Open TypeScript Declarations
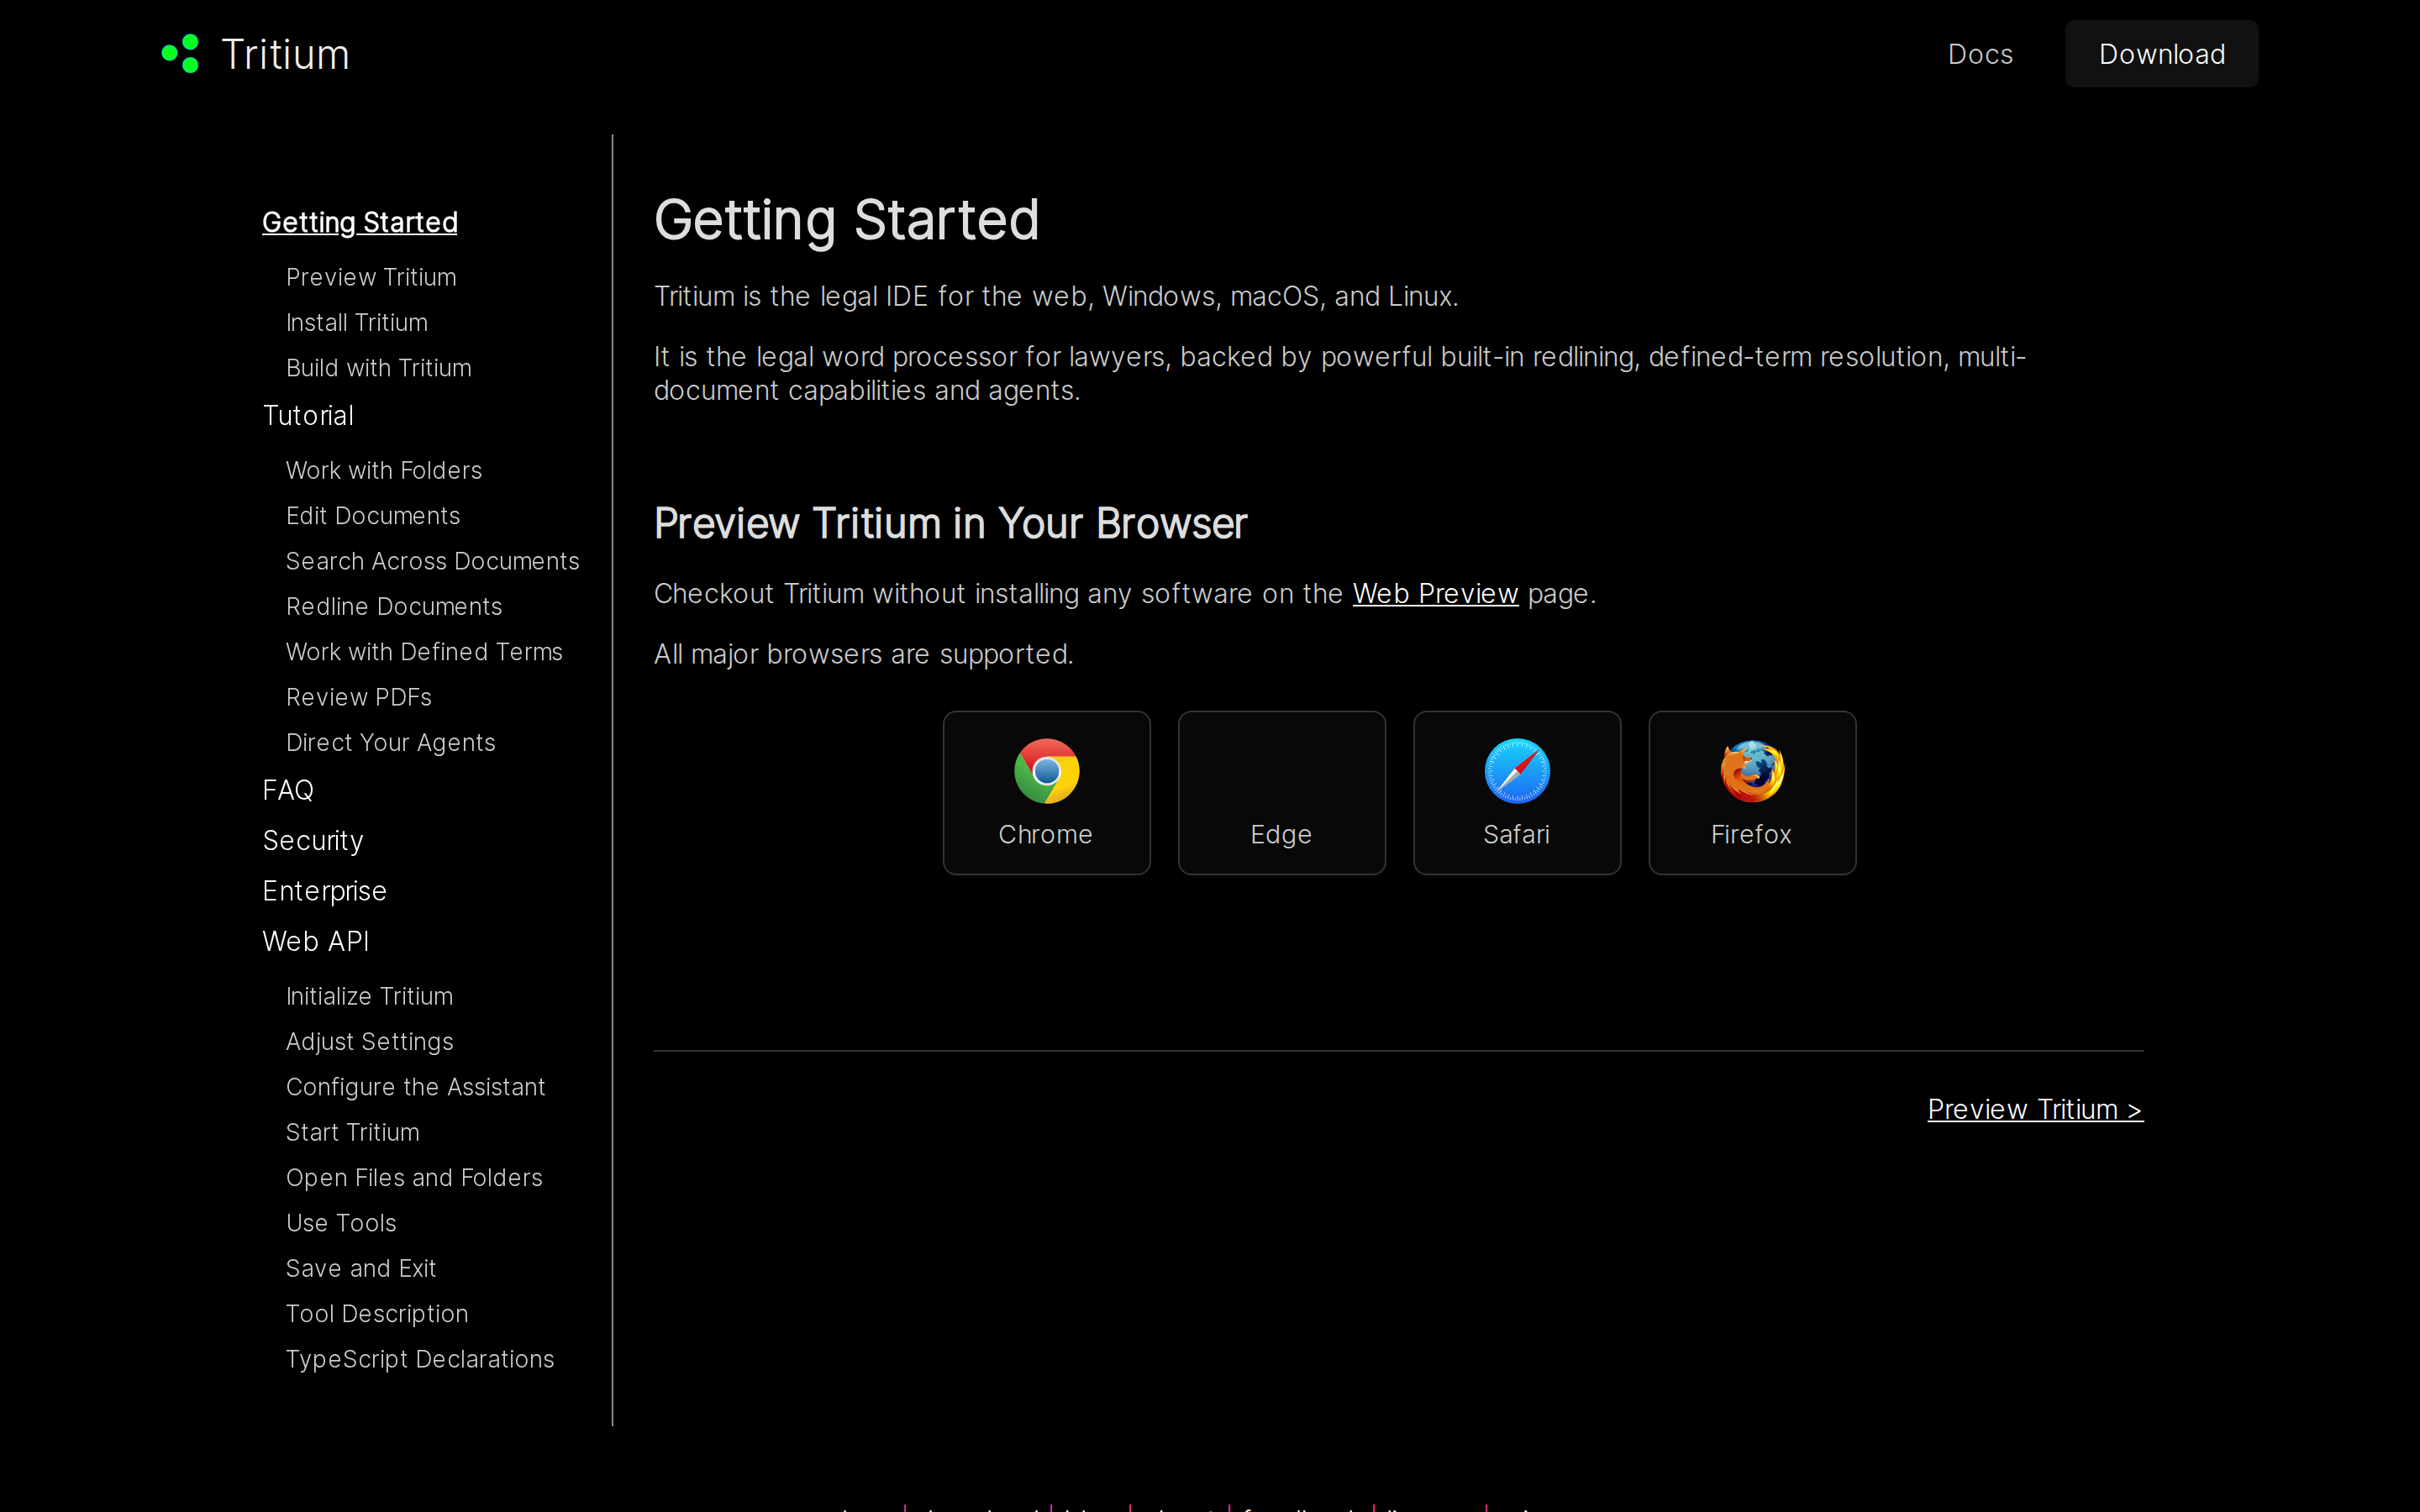Viewport: 2420px width, 1512px height. click(420, 1359)
